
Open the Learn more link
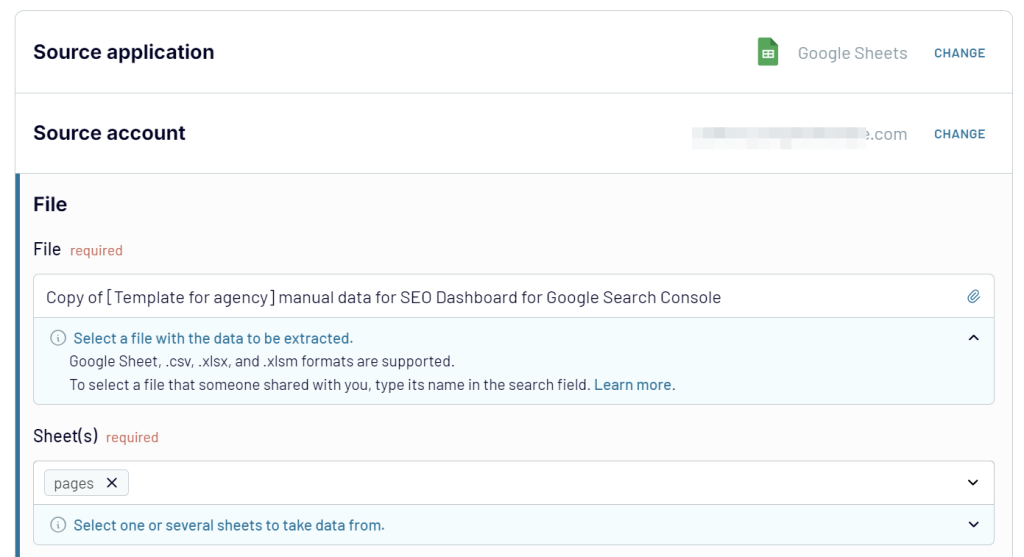click(632, 385)
